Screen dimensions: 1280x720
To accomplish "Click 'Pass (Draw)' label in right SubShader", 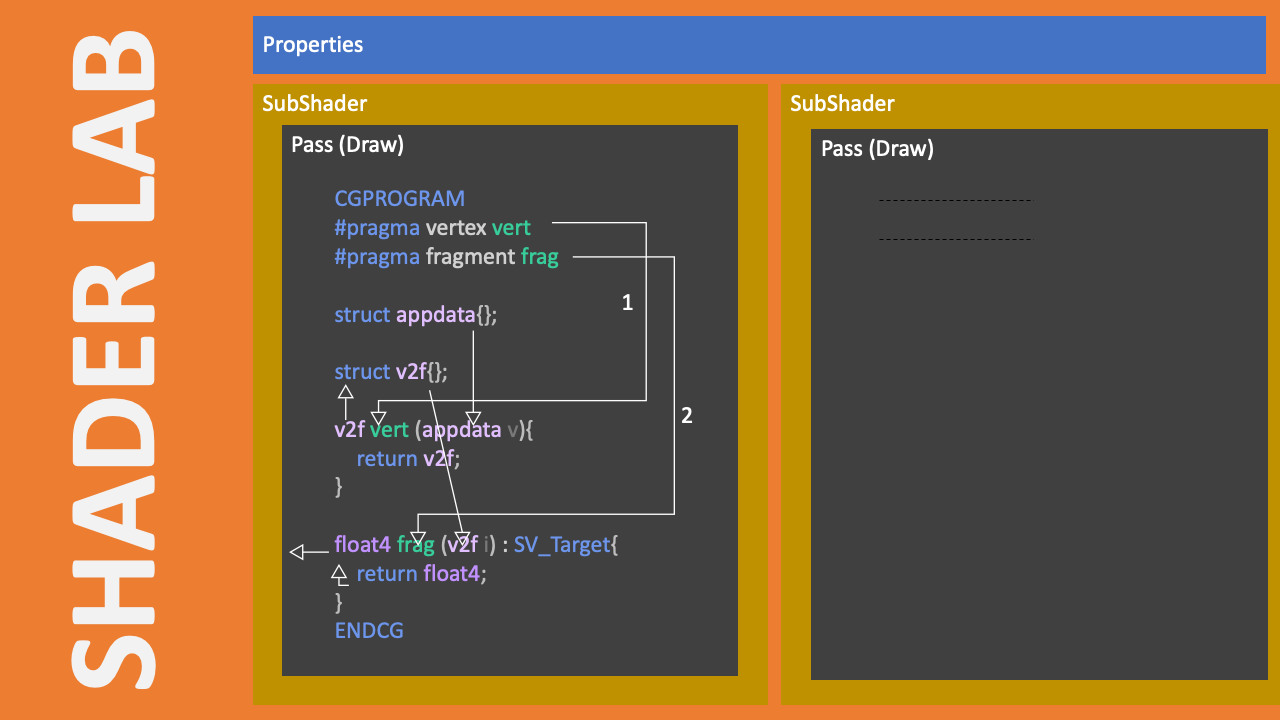I will [877, 148].
